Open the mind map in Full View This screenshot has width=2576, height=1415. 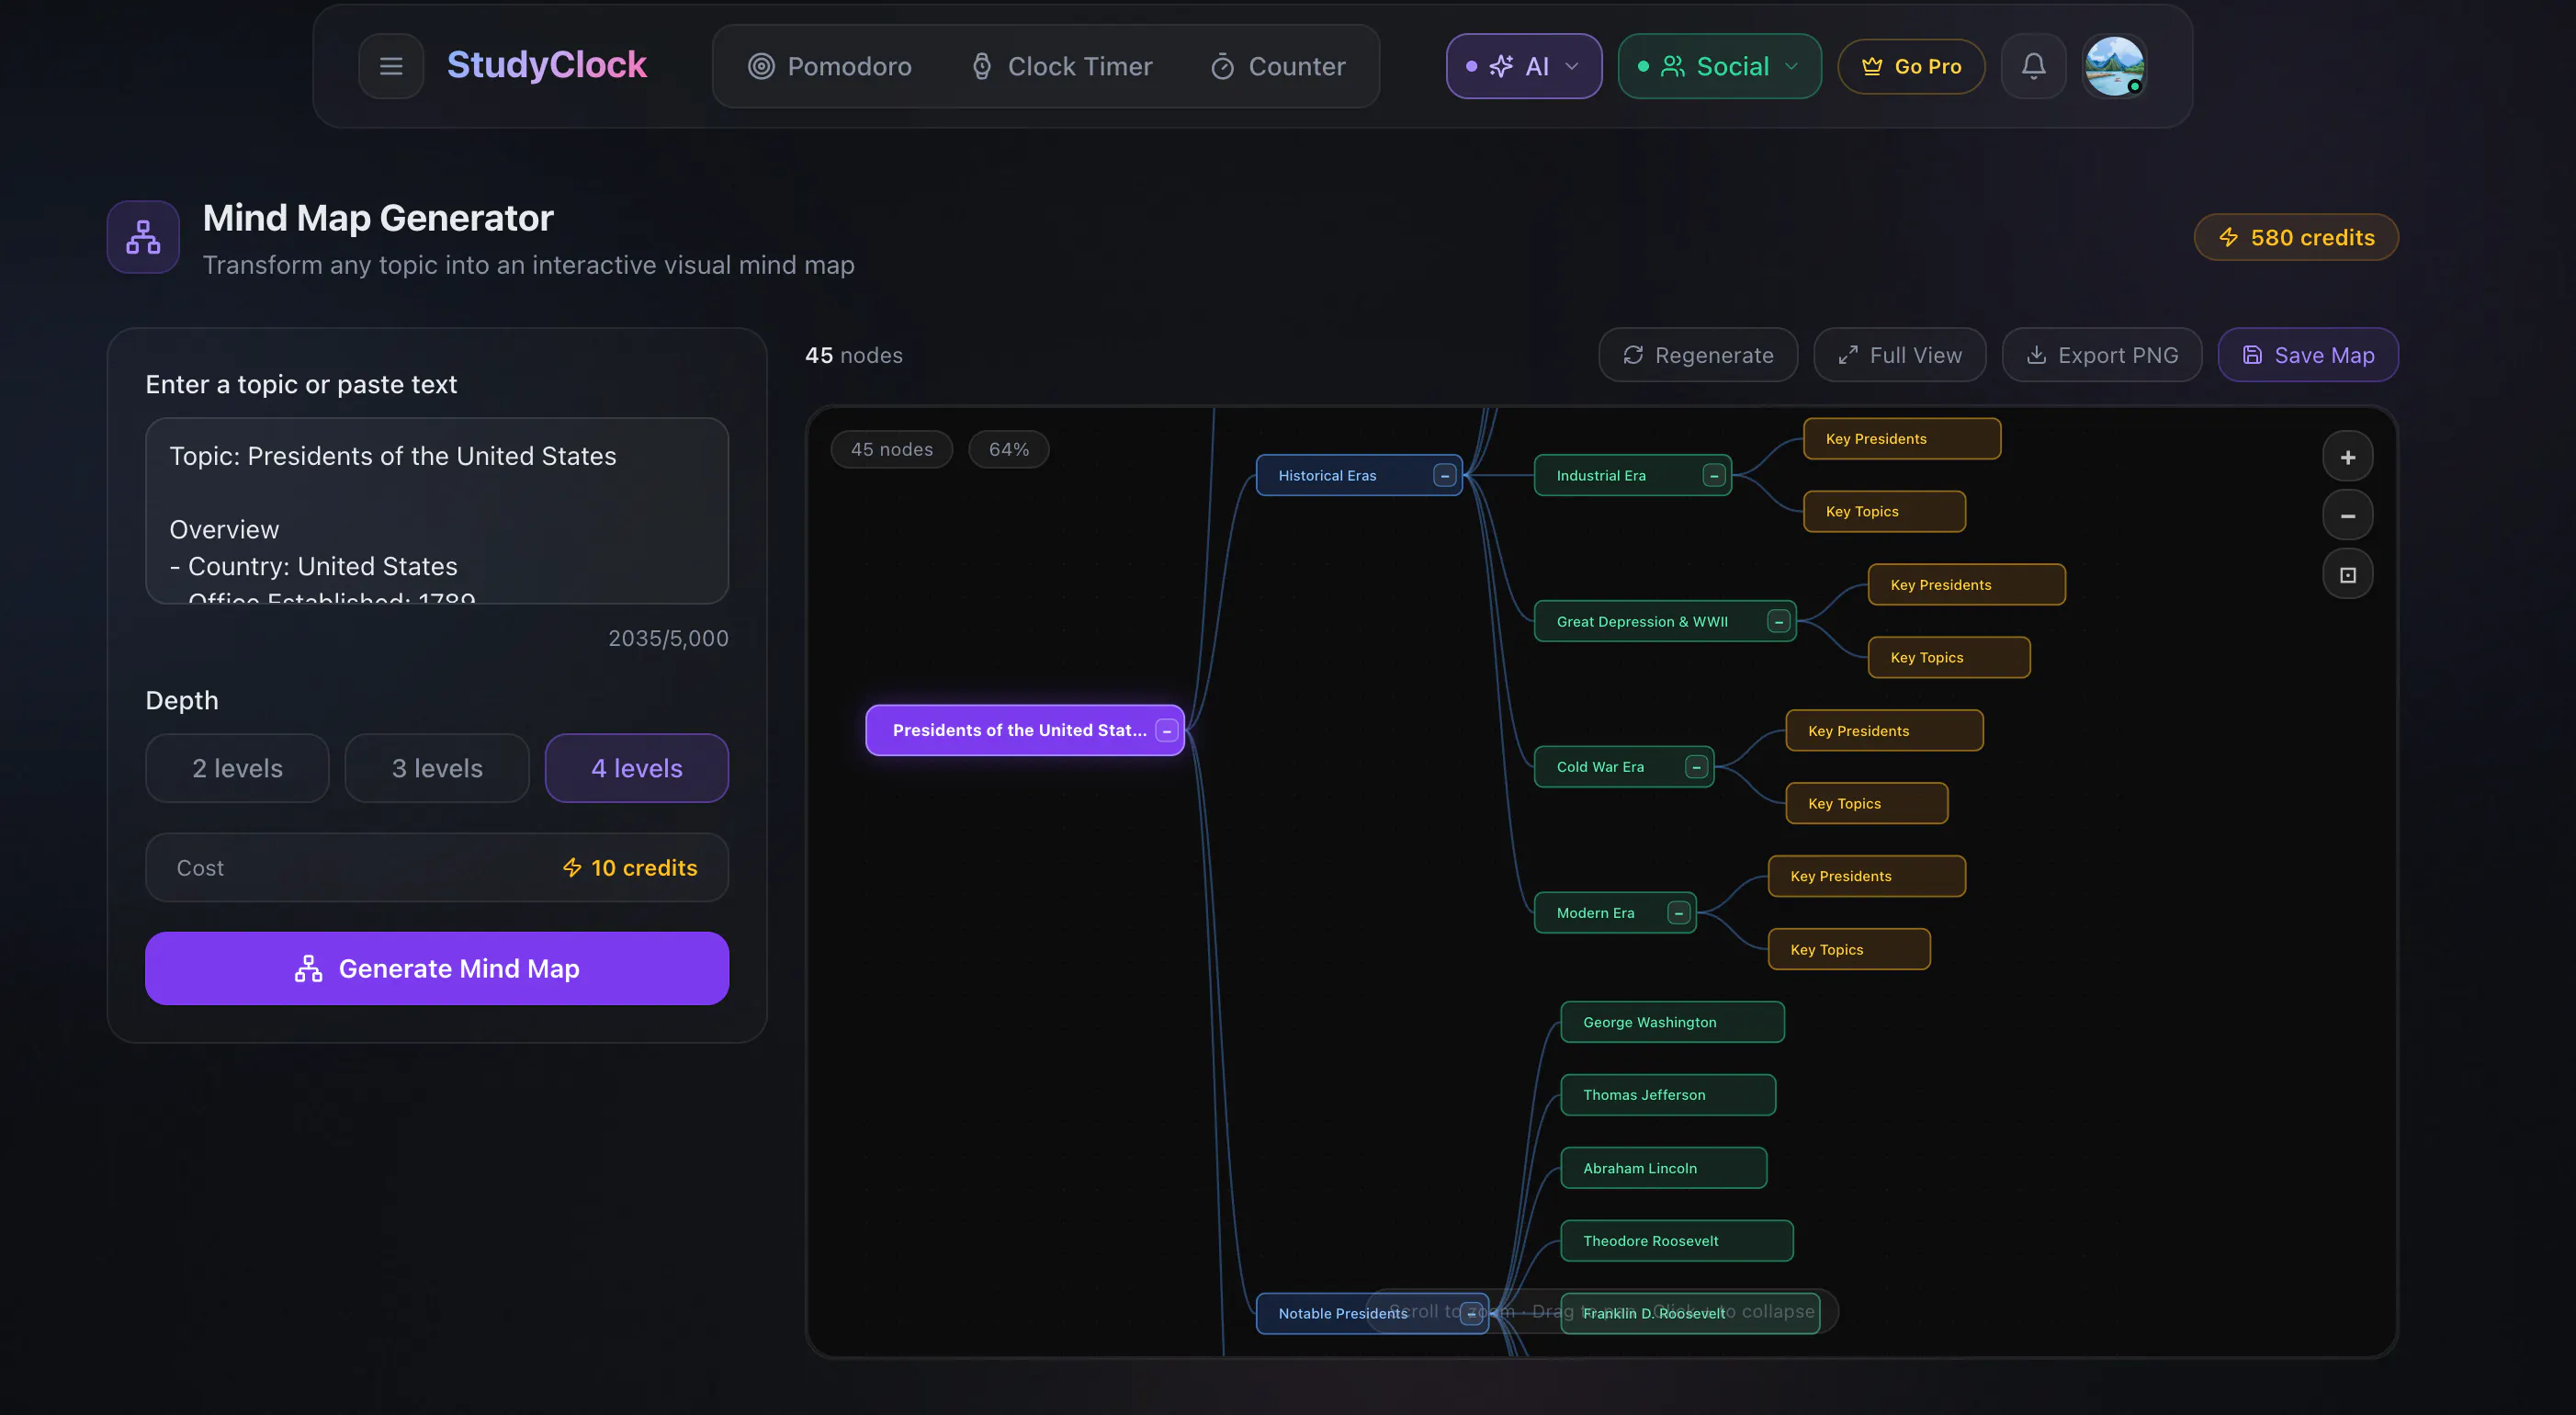[1900, 355]
